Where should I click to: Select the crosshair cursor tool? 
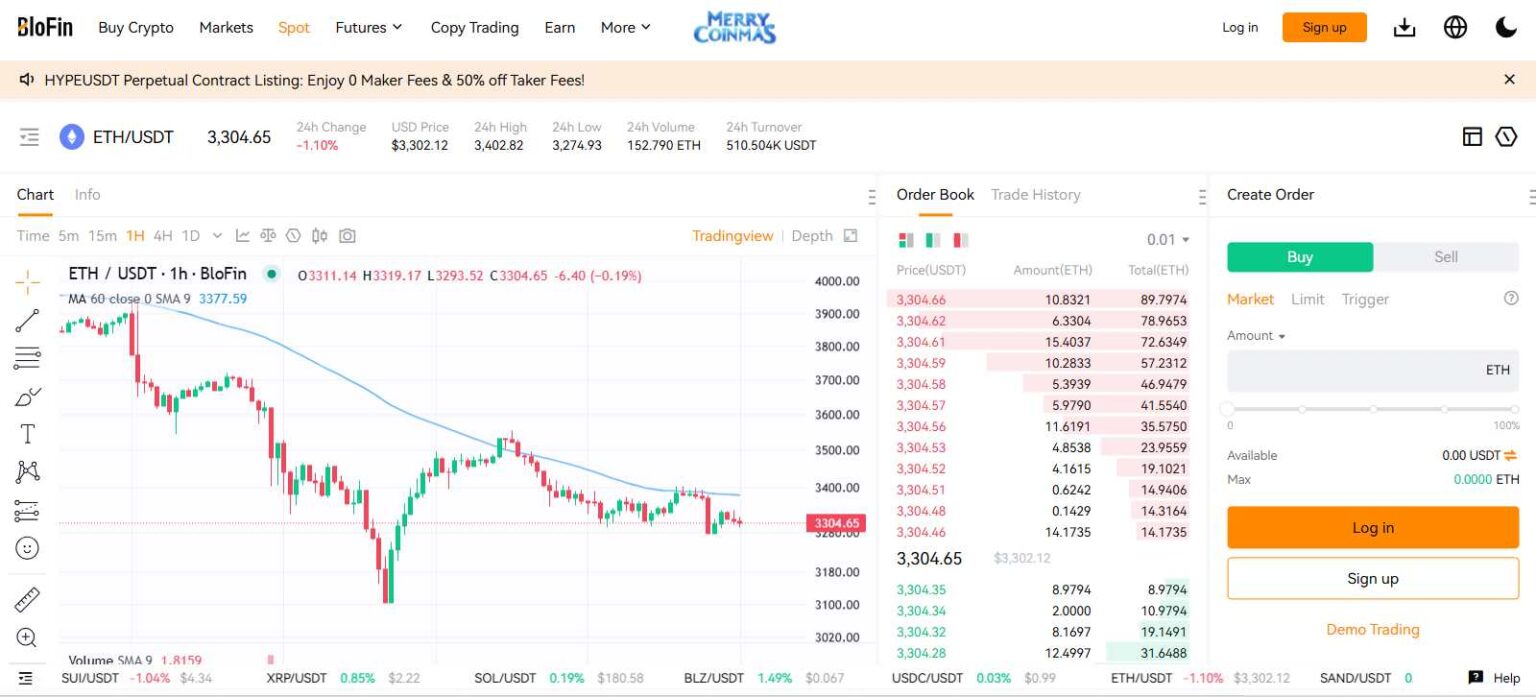(x=28, y=281)
